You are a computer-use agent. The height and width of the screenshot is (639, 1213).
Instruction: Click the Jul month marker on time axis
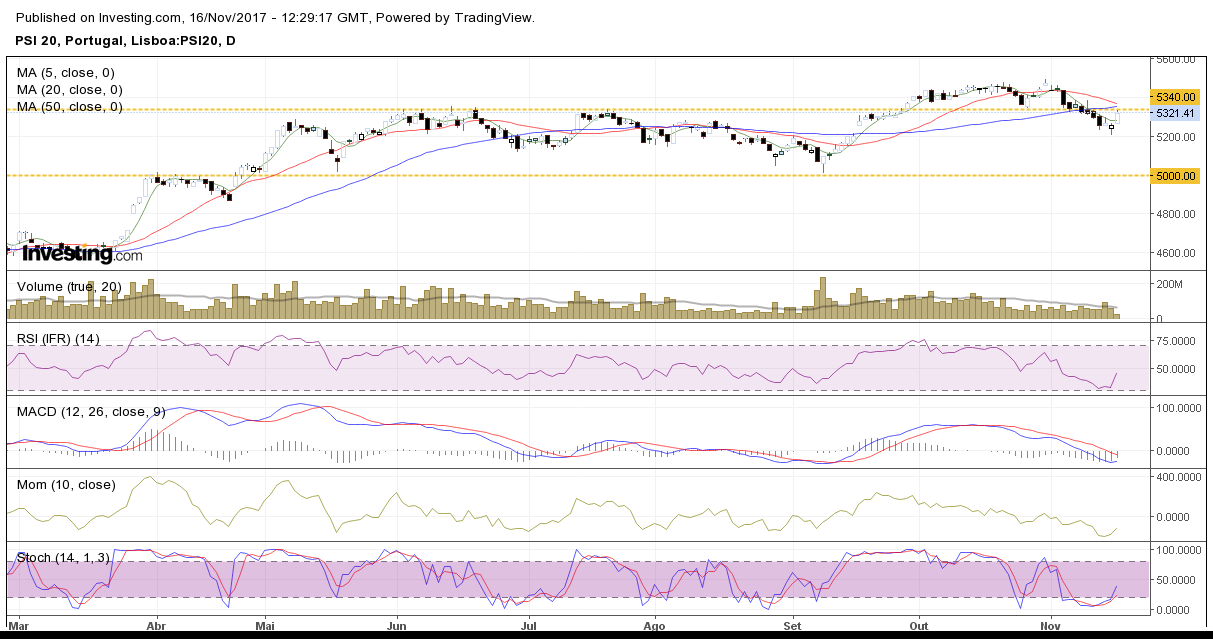pyautogui.click(x=528, y=625)
